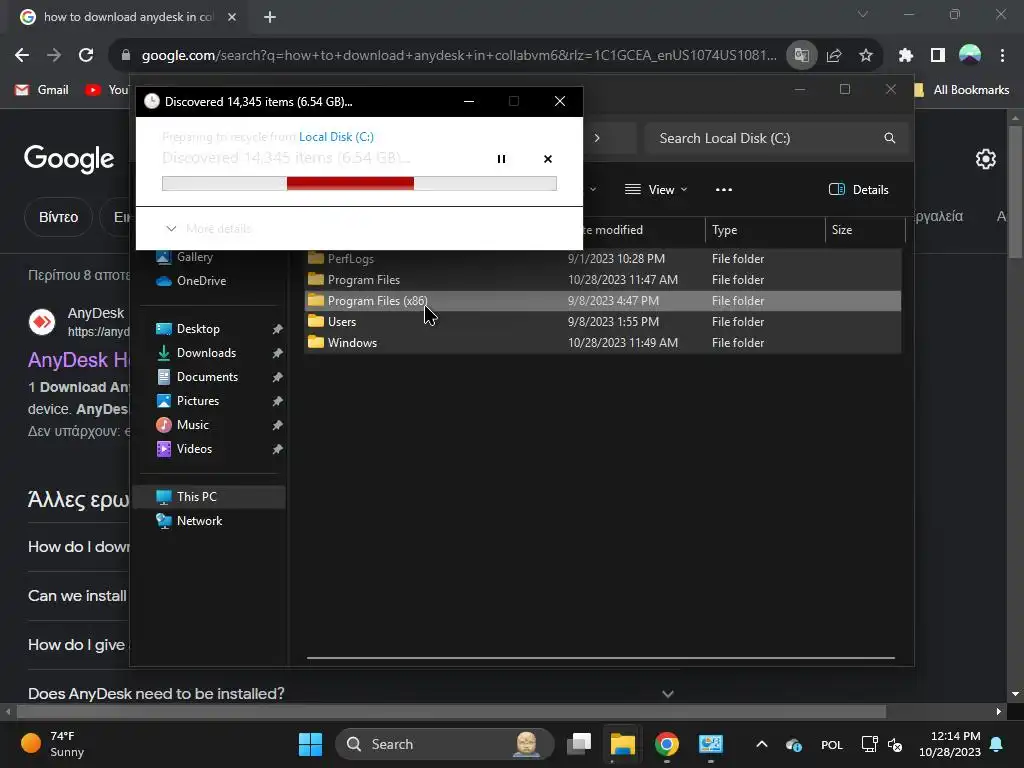Open Google Search settings gear icon
The height and width of the screenshot is (768, 1024).
pos(985,159)
